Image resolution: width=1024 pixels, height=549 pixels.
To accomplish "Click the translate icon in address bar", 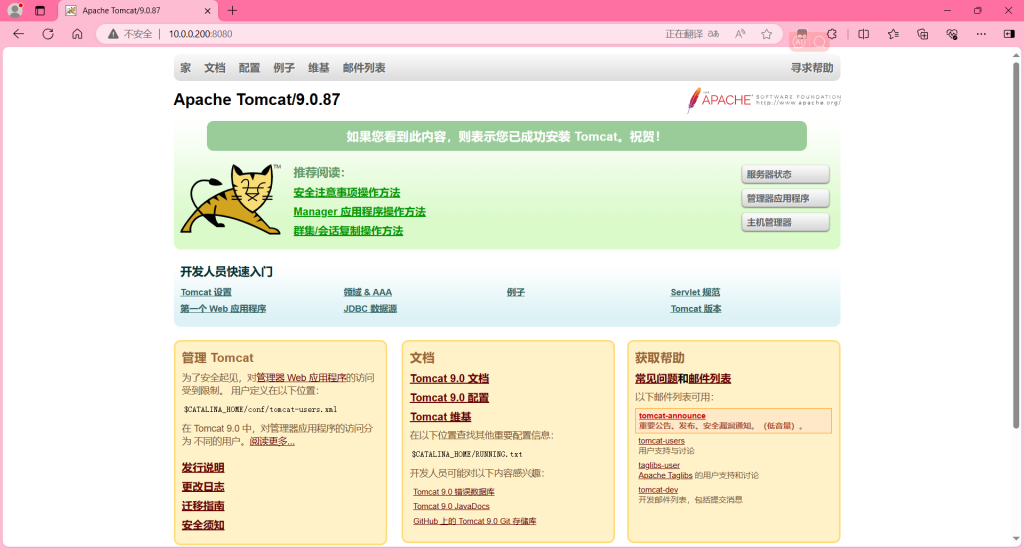I will coord(713,34).
